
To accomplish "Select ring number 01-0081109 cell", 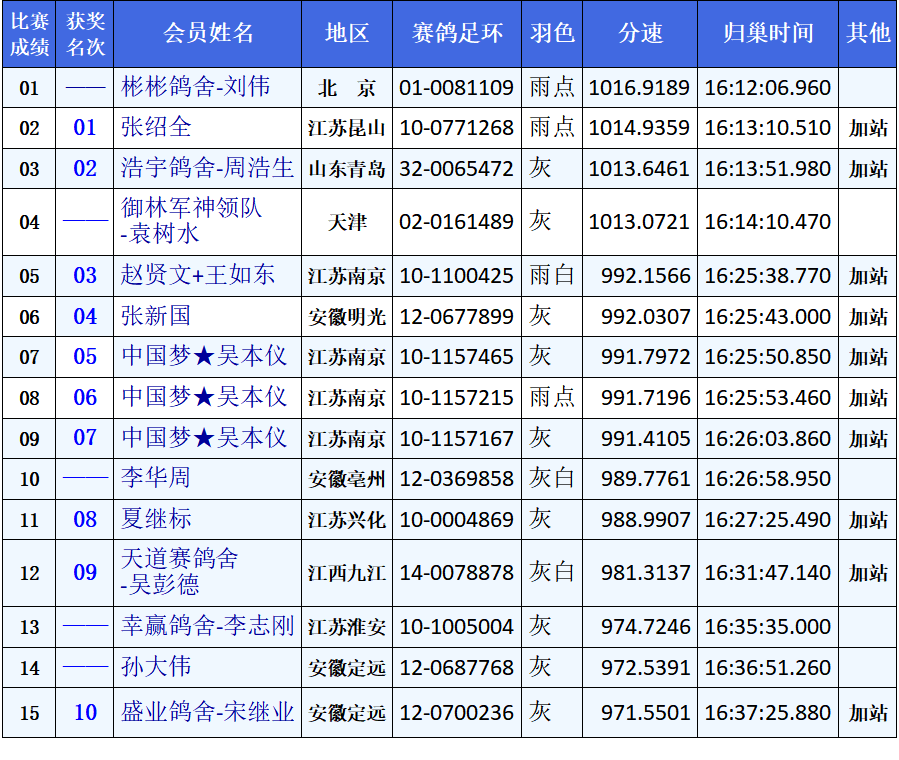I will pos(456,88).
